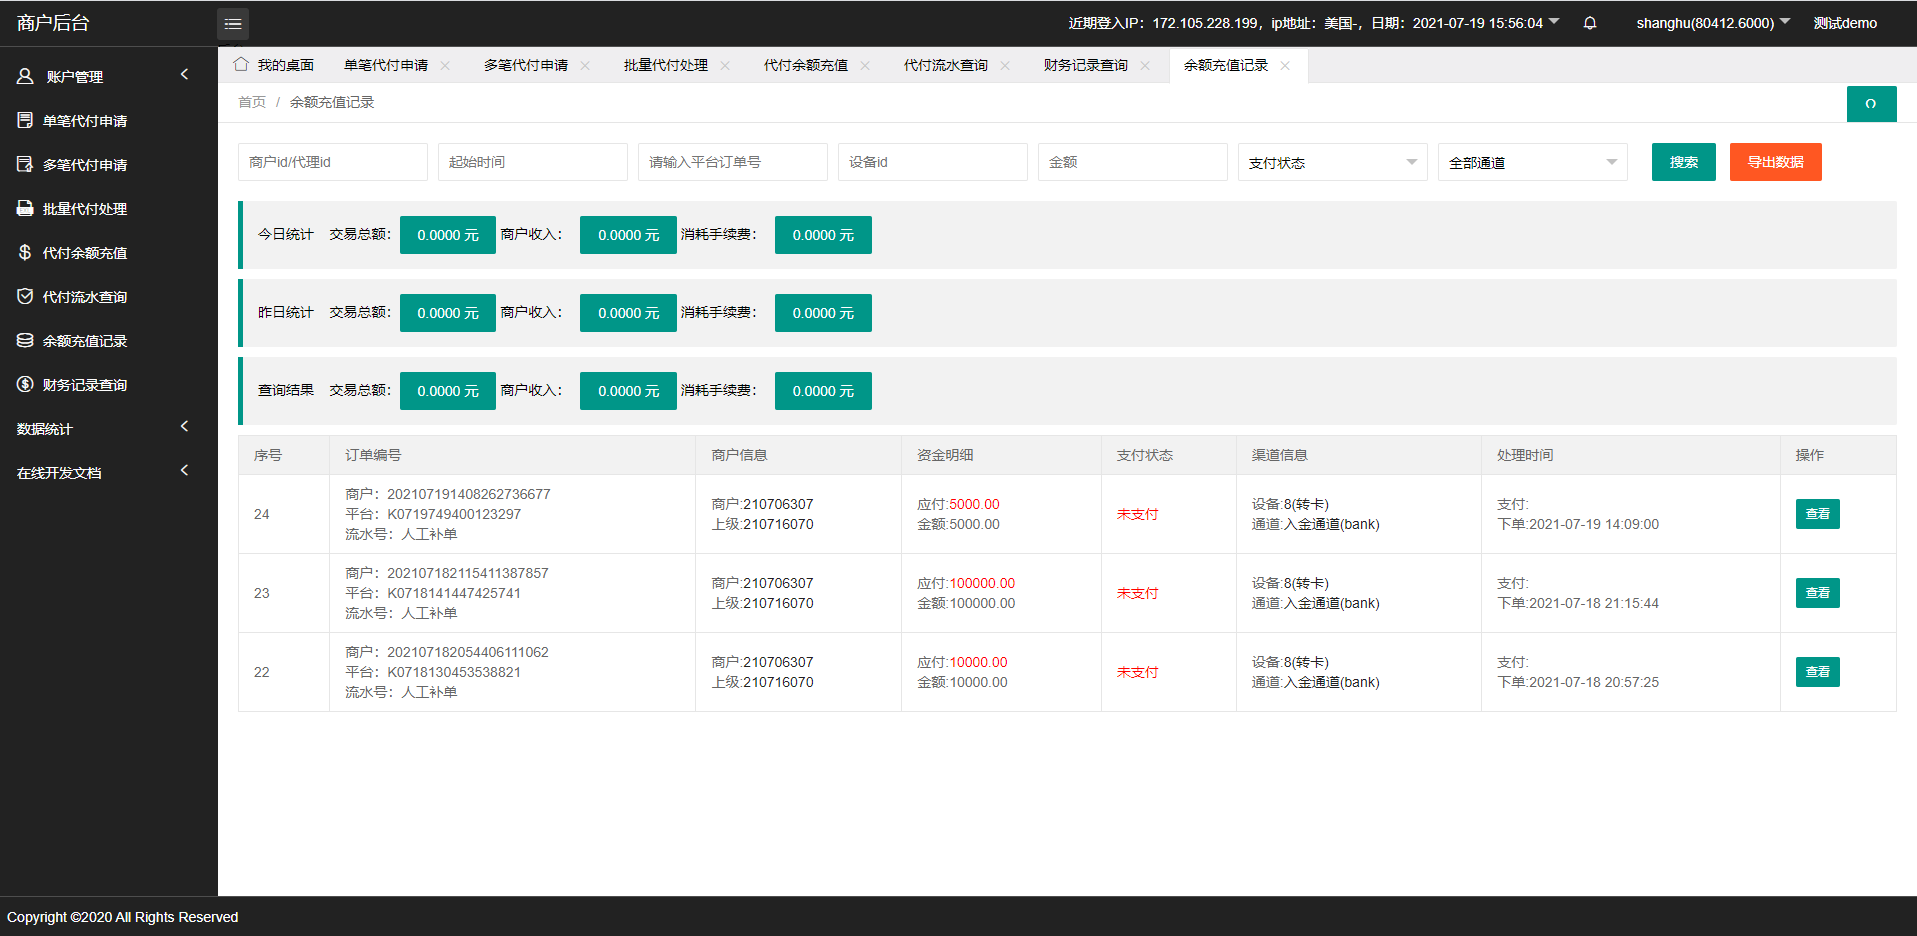Switch to the 多笔代付申请 tab
1917x936 pixels.
point(525,66)
